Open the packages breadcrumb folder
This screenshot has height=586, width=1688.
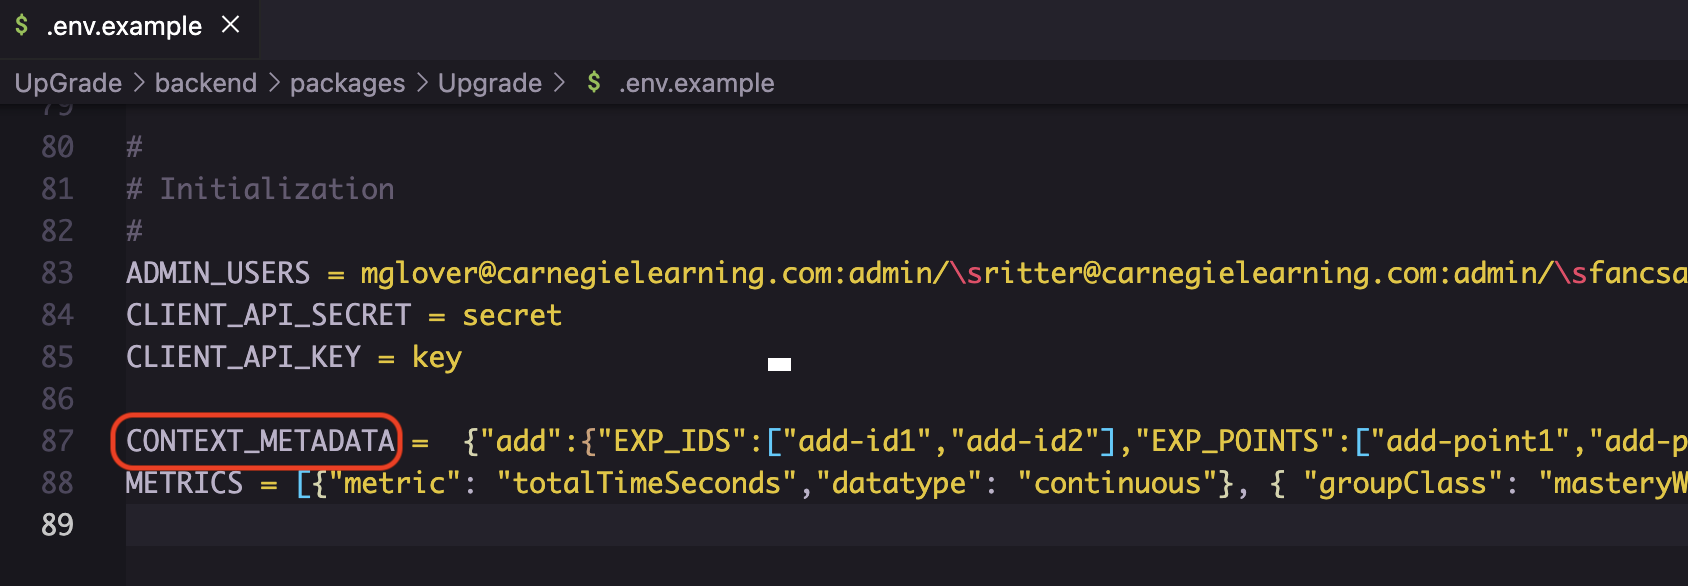pos(347,83)
